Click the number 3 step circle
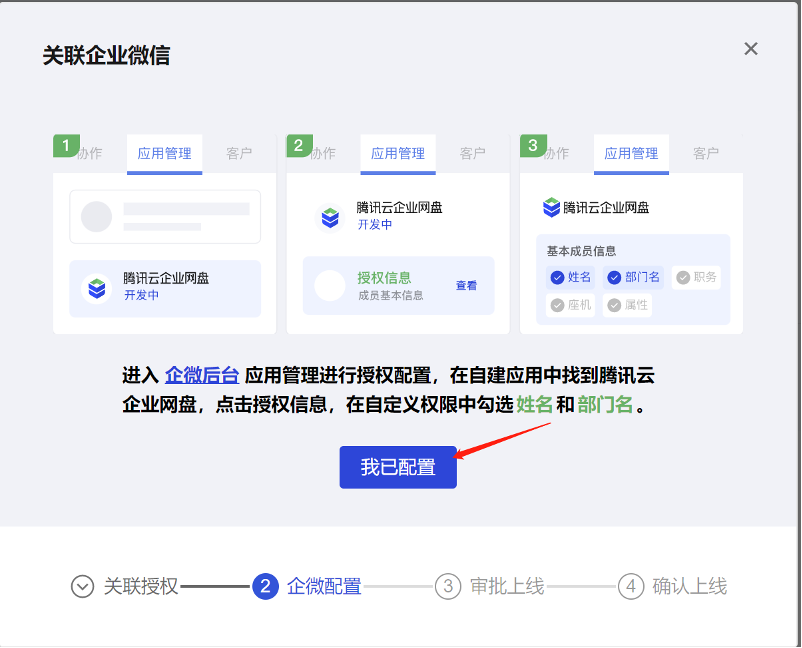Screen dimensions: 802x648 coord(448,586)
